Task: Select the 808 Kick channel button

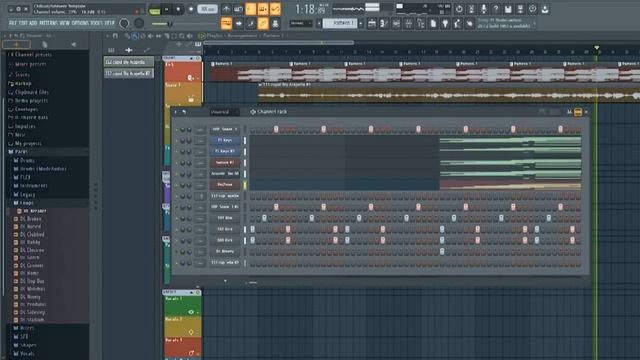Action: 225,240
